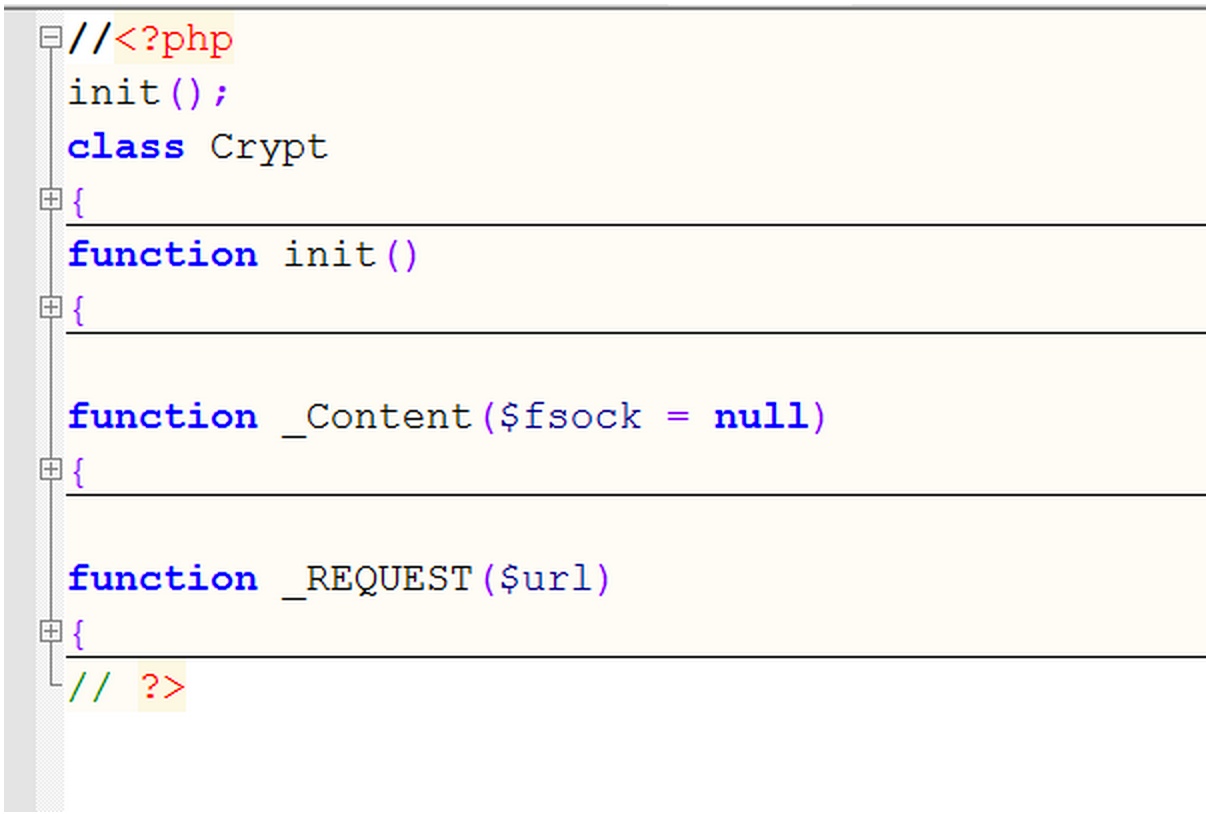
Task: Click the _Content function name
Action: click(x=377, y=417)
